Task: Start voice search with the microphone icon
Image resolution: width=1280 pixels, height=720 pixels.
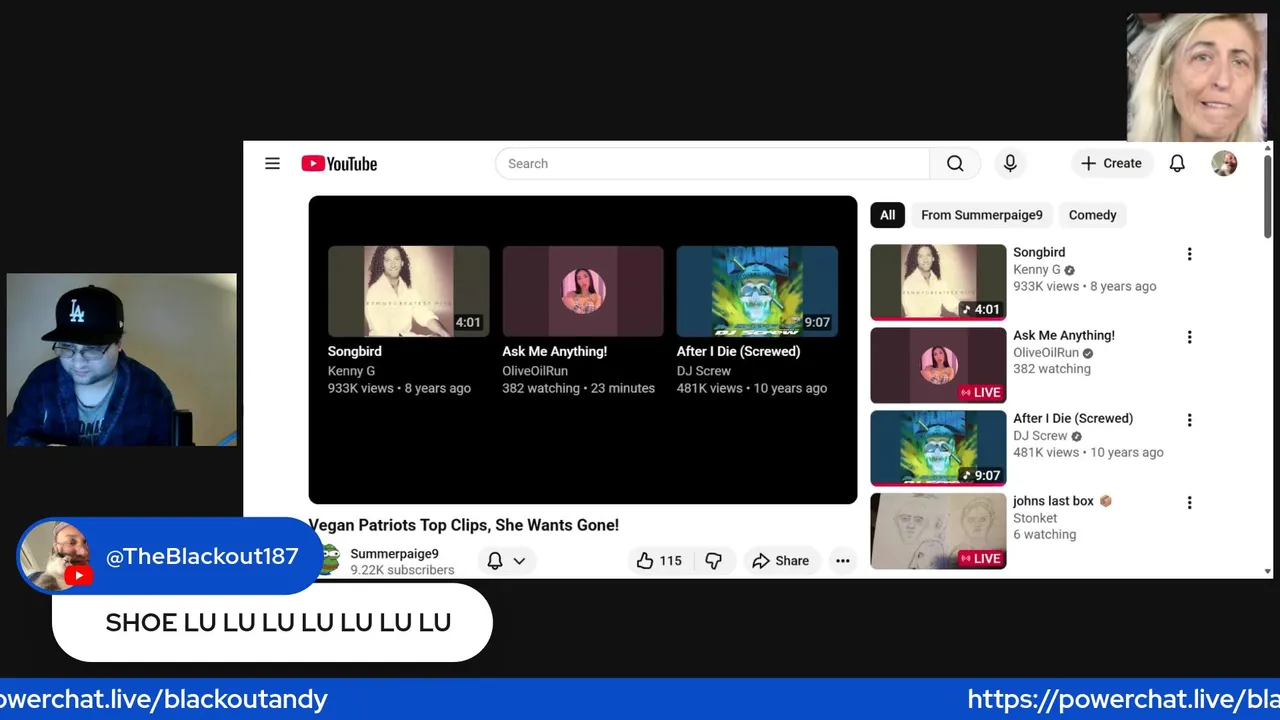Action: (1010, 164)
